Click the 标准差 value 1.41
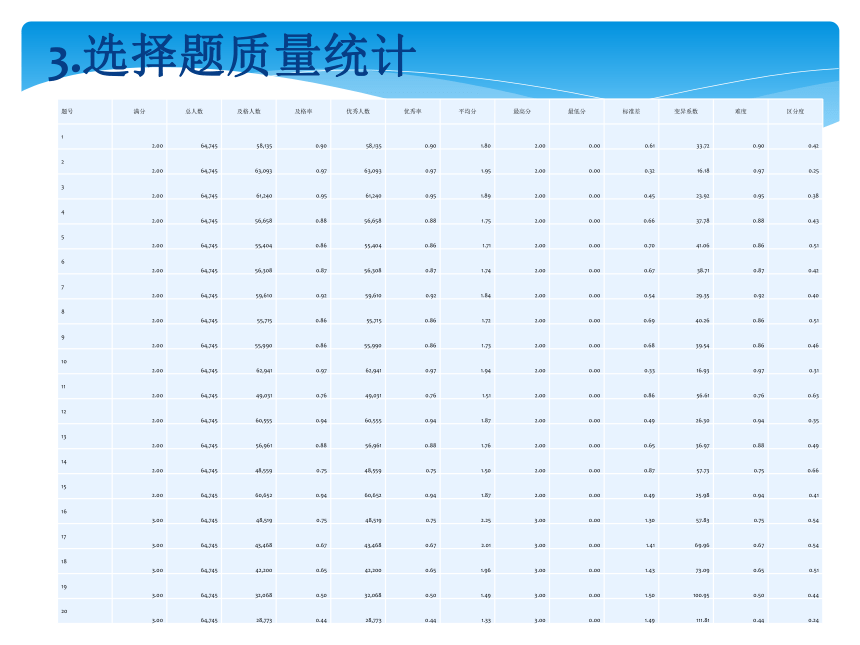The width and height of the screenshot is (860, 645). (x=650, y=546)
